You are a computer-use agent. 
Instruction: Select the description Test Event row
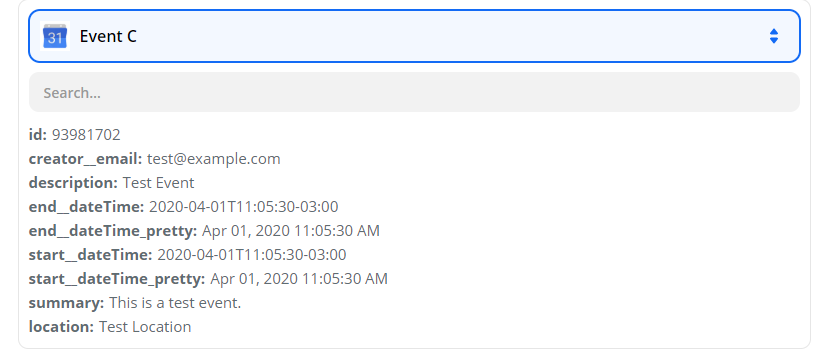pyautogui.click(x=111, y=183)
